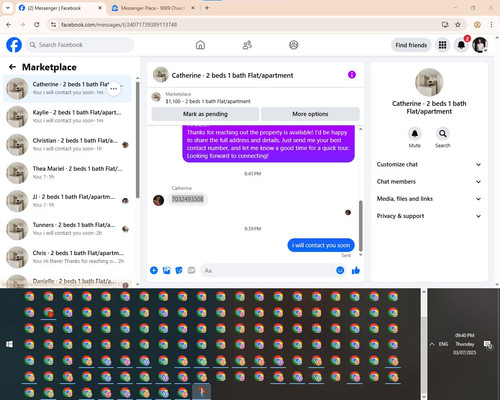Image resolution: width=500 pixels, height=400 pixels.
Task: Click the Find friends button
Action: pyautogui.click(x=411, y=45)
